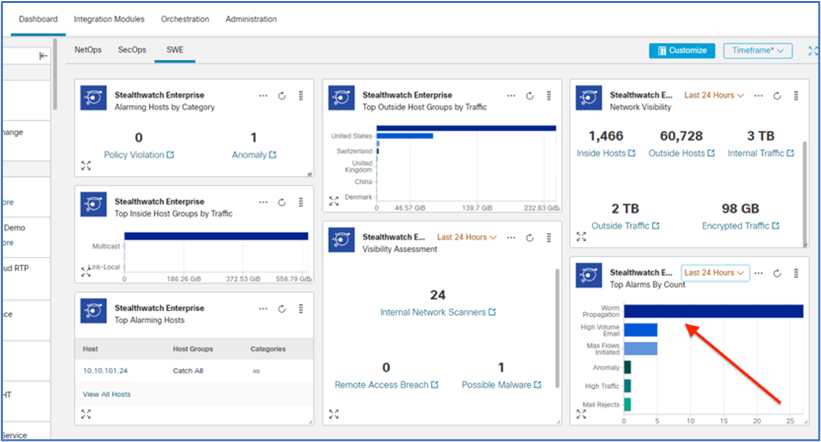Change Last 24 Hours on Top Alarms By Count
The height and width of the screenshot is (442, 821).
(x=715, y=273)
